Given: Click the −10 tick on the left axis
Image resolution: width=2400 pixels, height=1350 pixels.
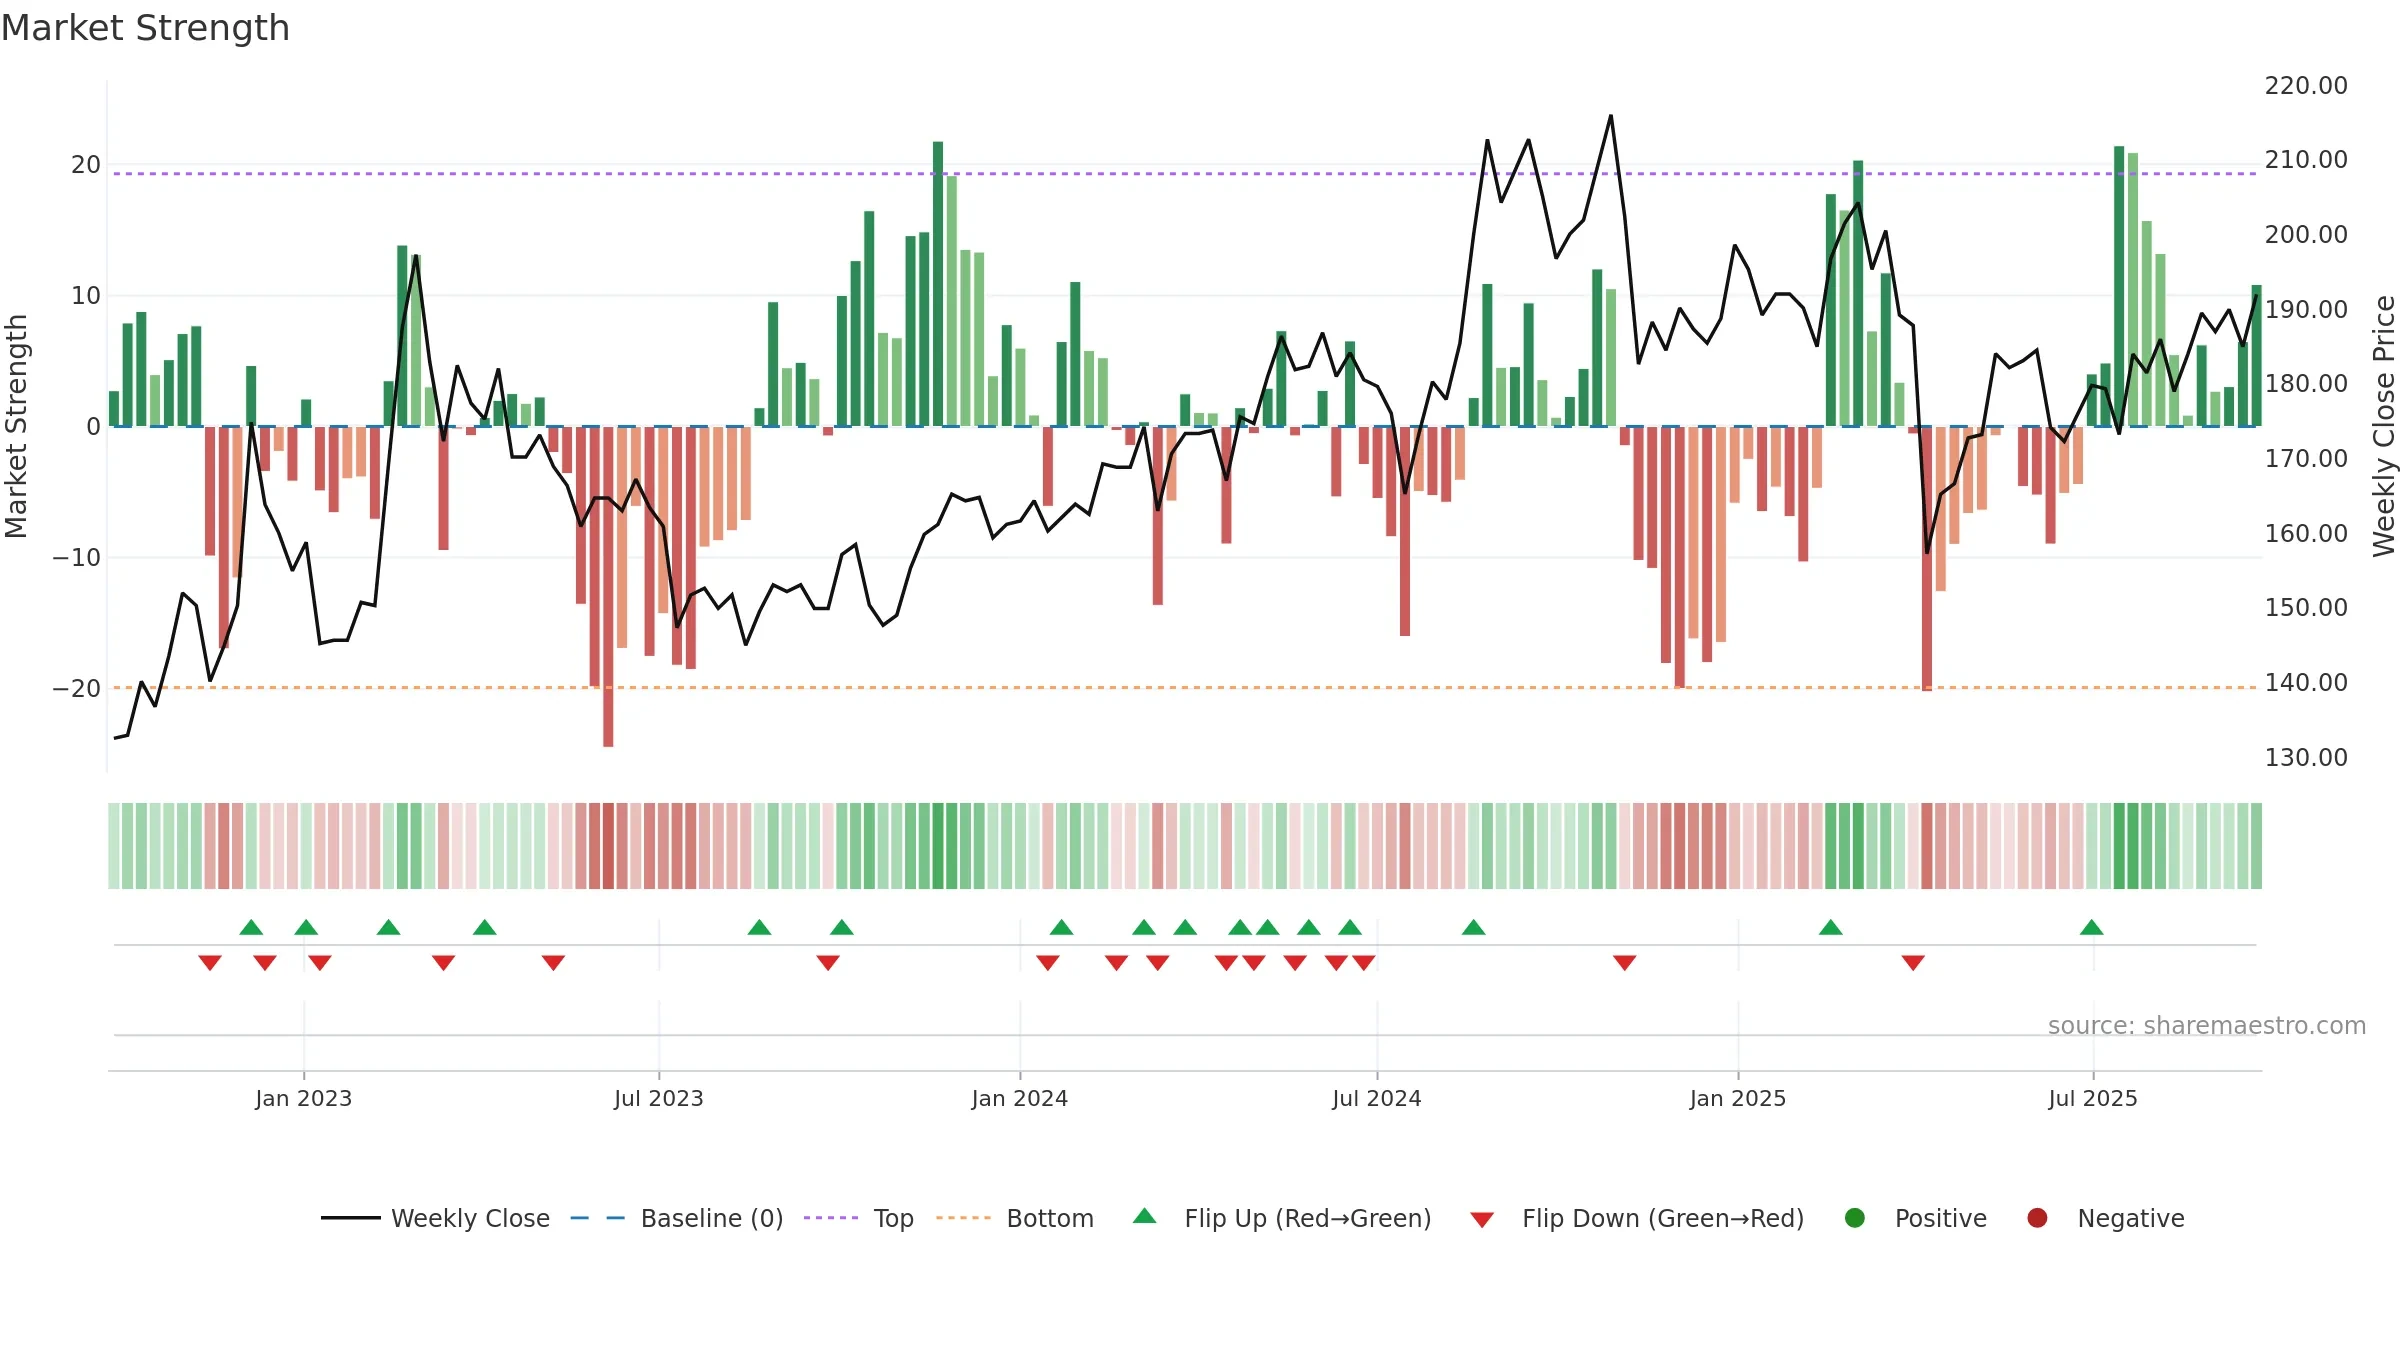Looking at the screenshot, I should coord(77,558).
